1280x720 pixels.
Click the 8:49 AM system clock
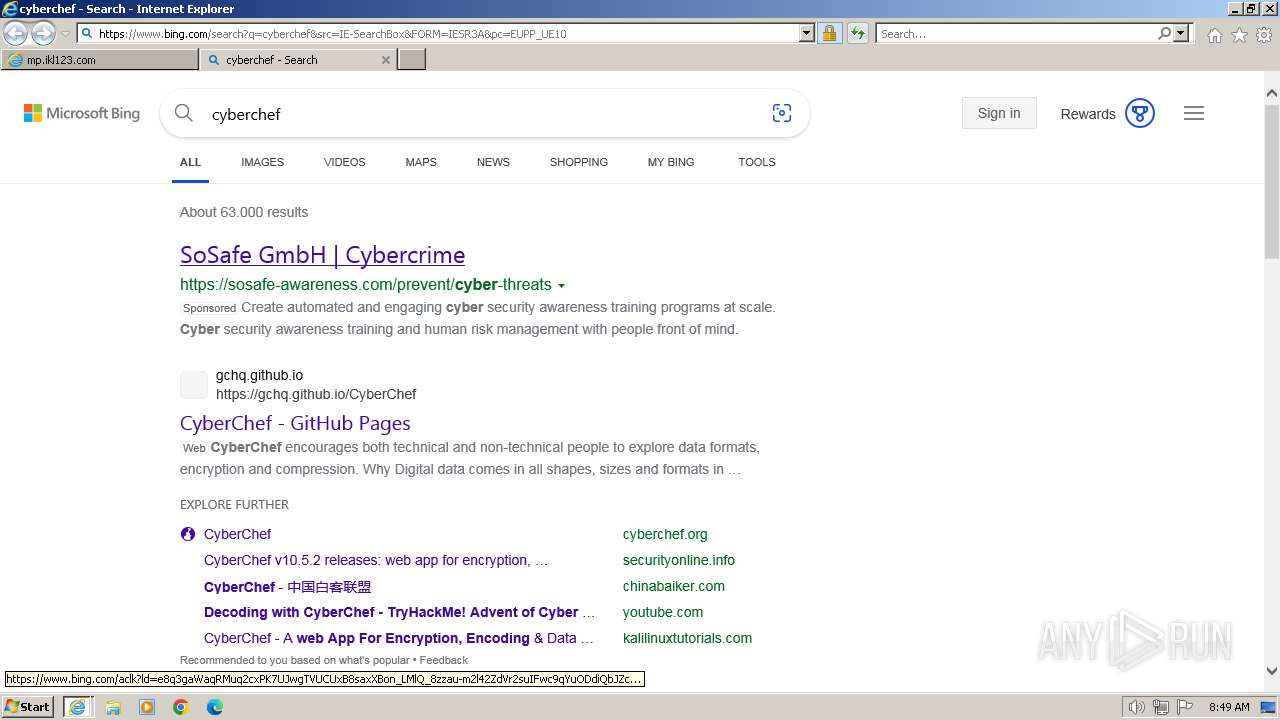pyautogui.click(x=1229, y=707)
